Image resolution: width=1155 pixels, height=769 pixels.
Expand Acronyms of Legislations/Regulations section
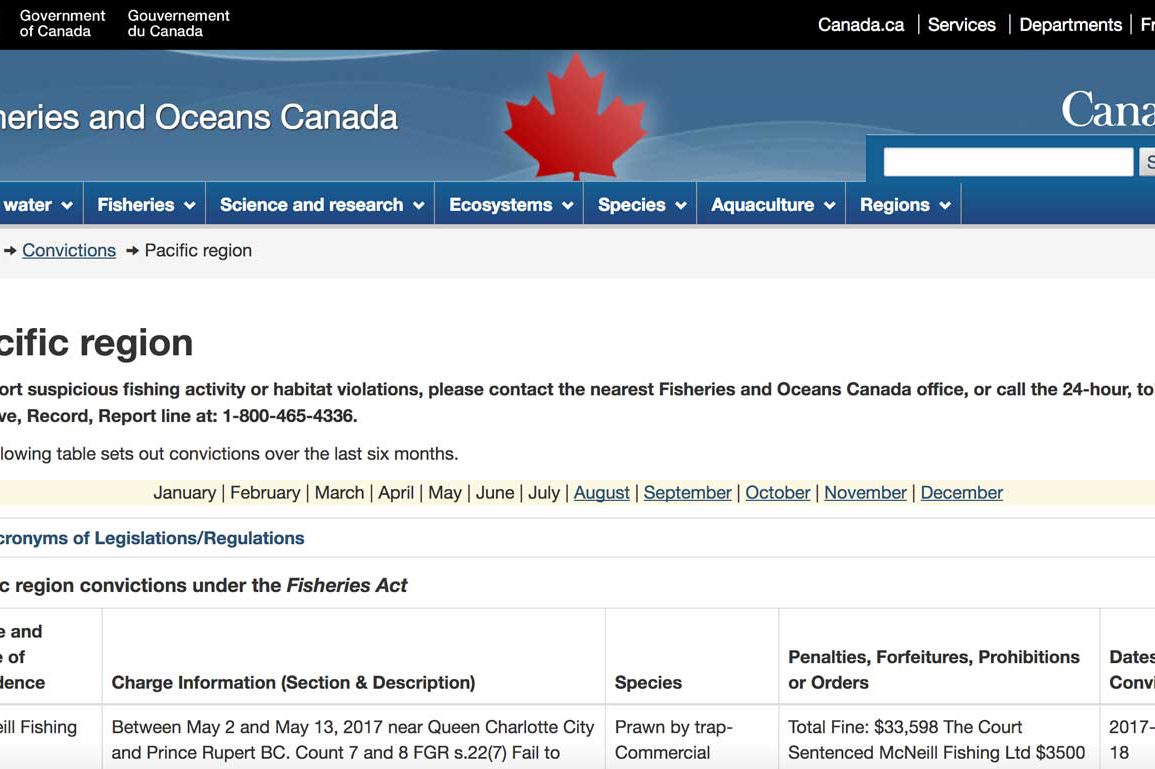pyautogui.click(x=152, y=538)
